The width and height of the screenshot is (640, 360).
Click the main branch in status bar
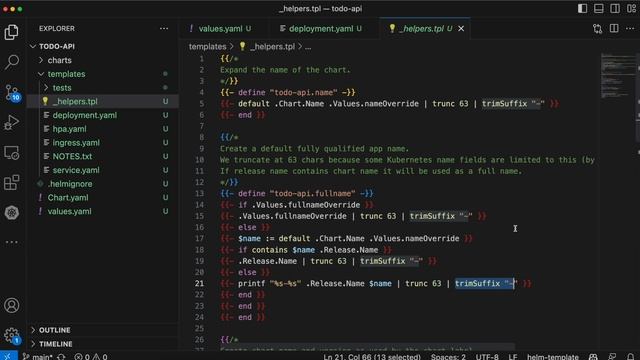coord(38,357)
